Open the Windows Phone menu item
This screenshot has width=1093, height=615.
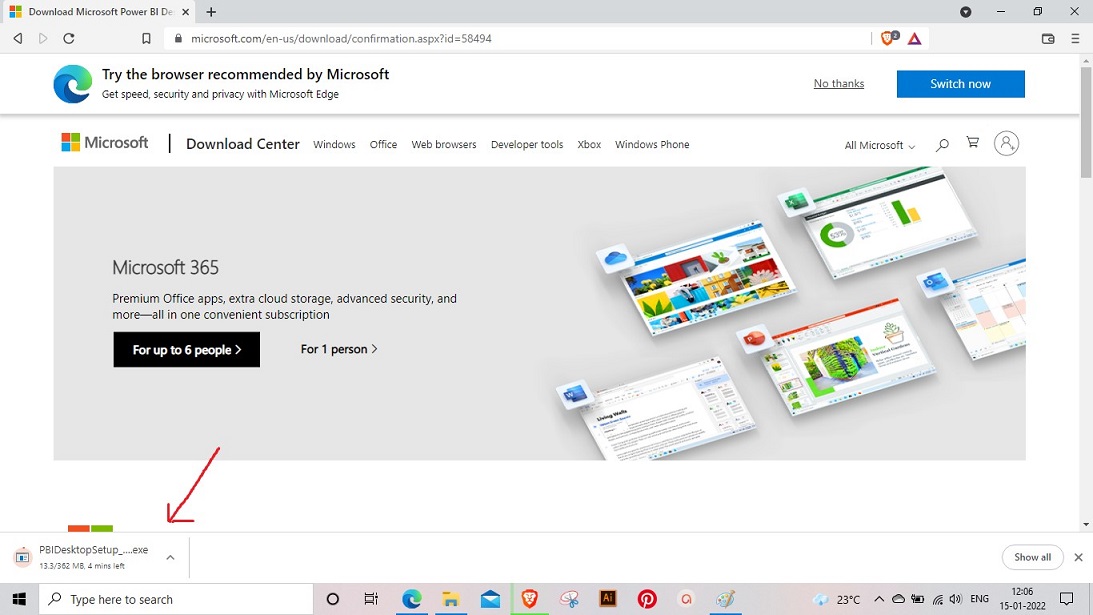[x=652, y=144]
